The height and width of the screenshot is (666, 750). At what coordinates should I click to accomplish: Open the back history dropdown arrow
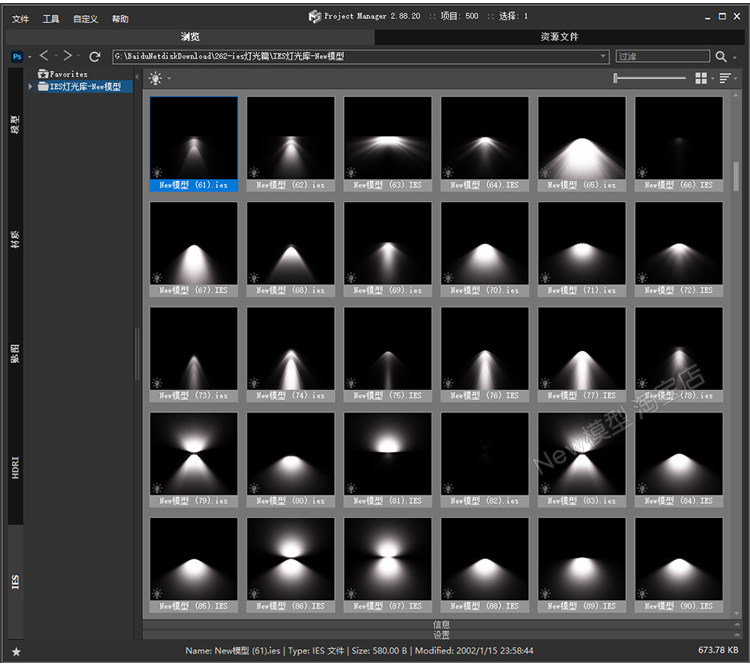pos(55,56)
